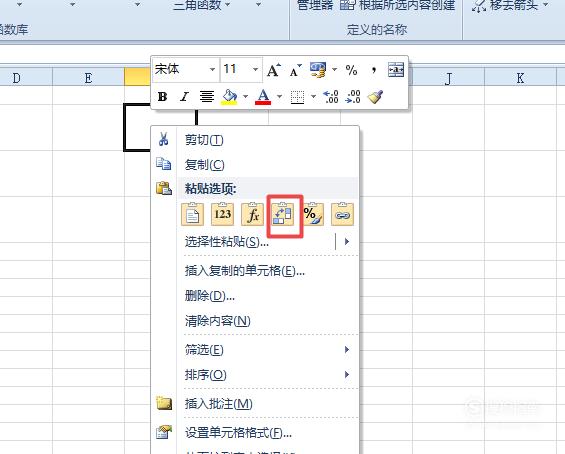The height and width of the screenshot is (454, 565).
Task: Click the Cut scissors icon
Action: pos(163,139)
